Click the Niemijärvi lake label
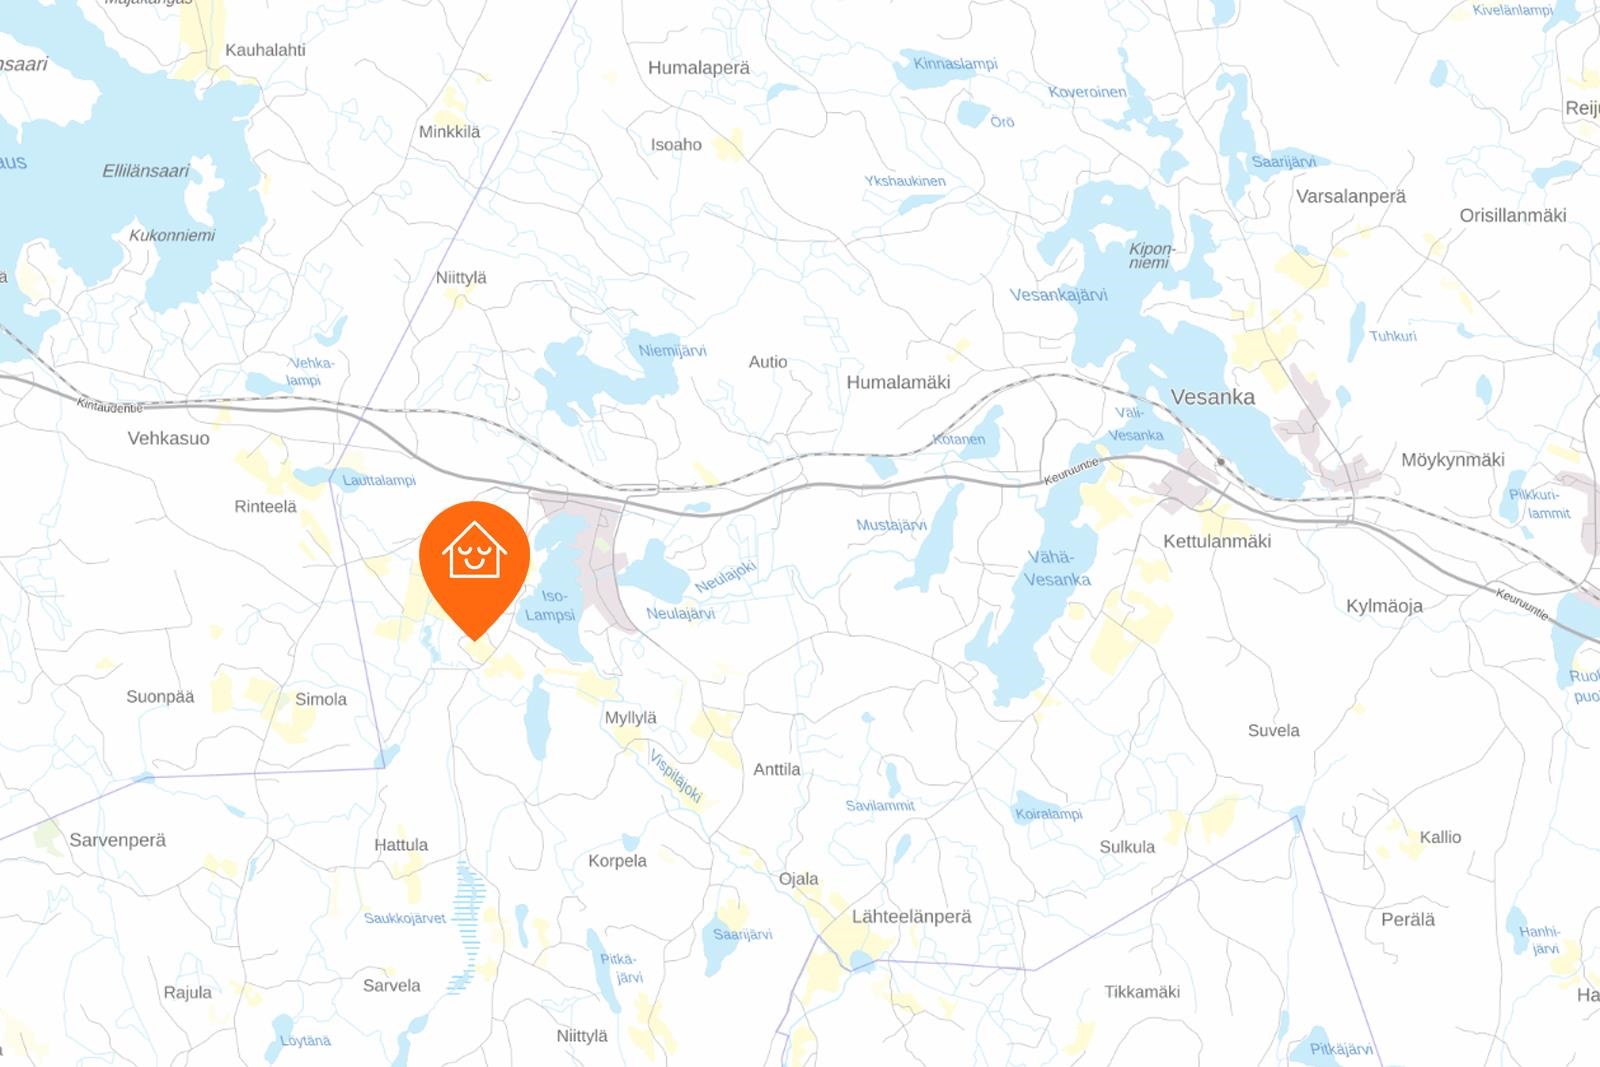Viewport: 1600px width, 1067px height. [672, 351]
